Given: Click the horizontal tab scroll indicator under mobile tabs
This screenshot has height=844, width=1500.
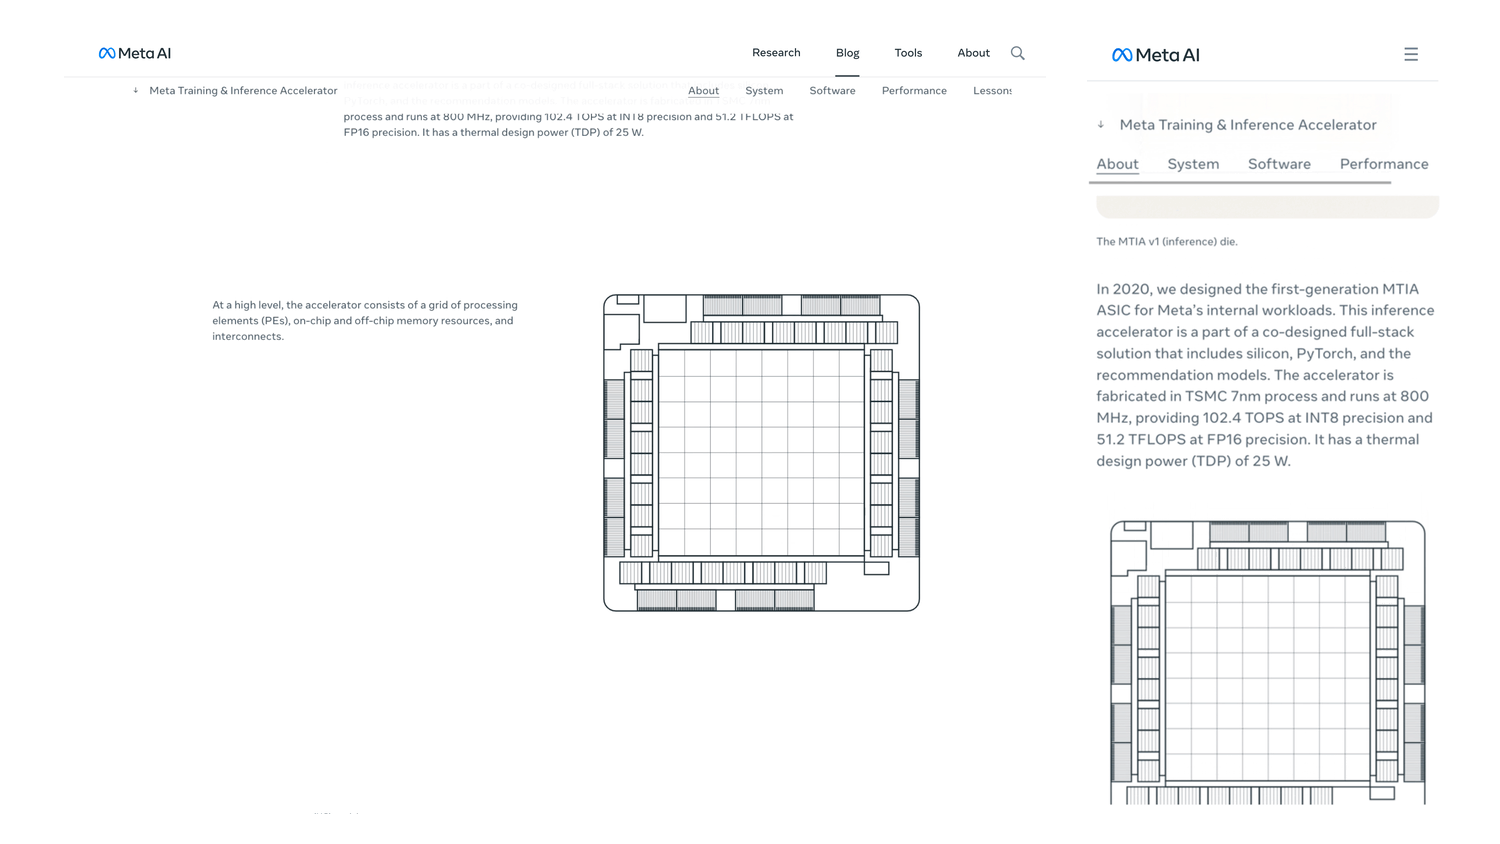Looking at the screenshot, I should coord(1240,182).
